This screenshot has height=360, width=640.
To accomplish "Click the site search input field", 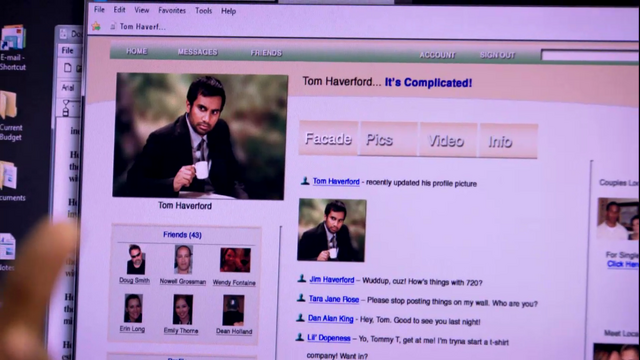I will pyautogui.click(x=590, y=56).
